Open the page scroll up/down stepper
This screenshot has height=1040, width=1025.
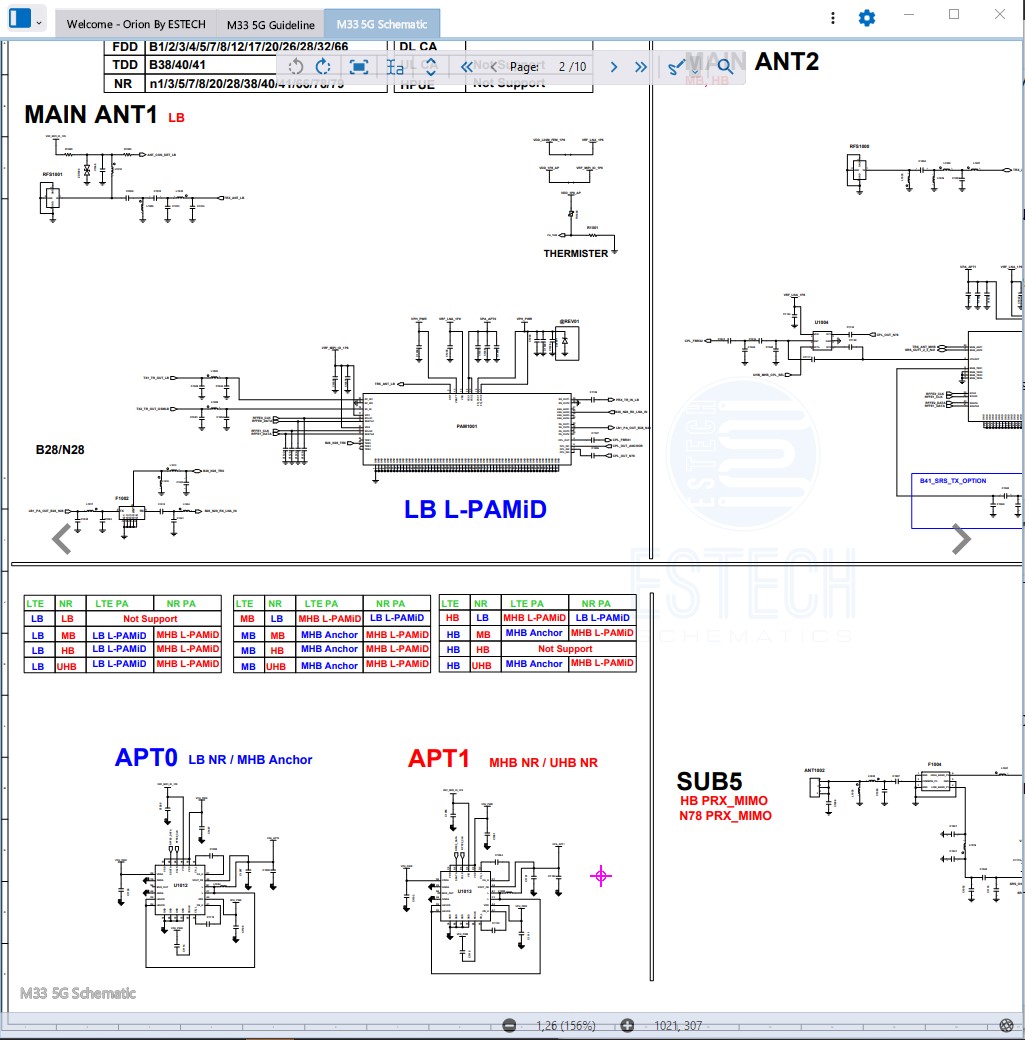click(430, 67)
